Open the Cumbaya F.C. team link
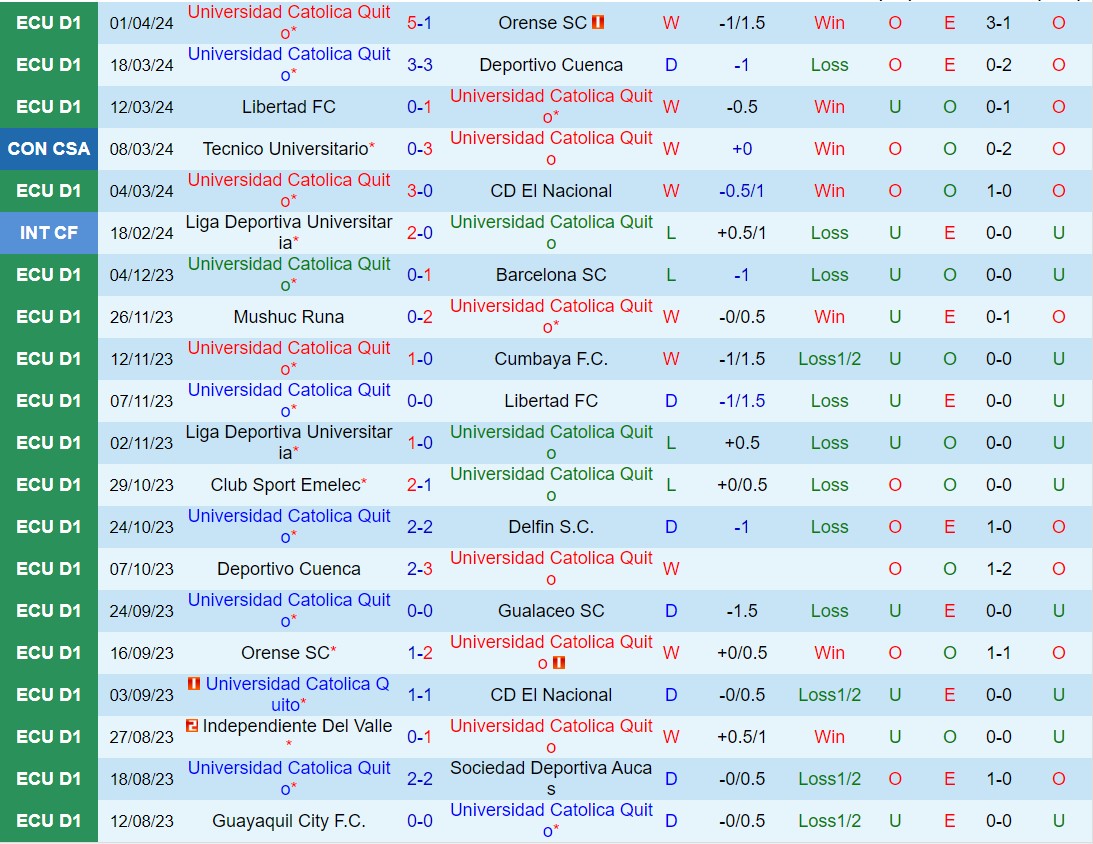The image size is (1093, 844). (x=551, y=359)
